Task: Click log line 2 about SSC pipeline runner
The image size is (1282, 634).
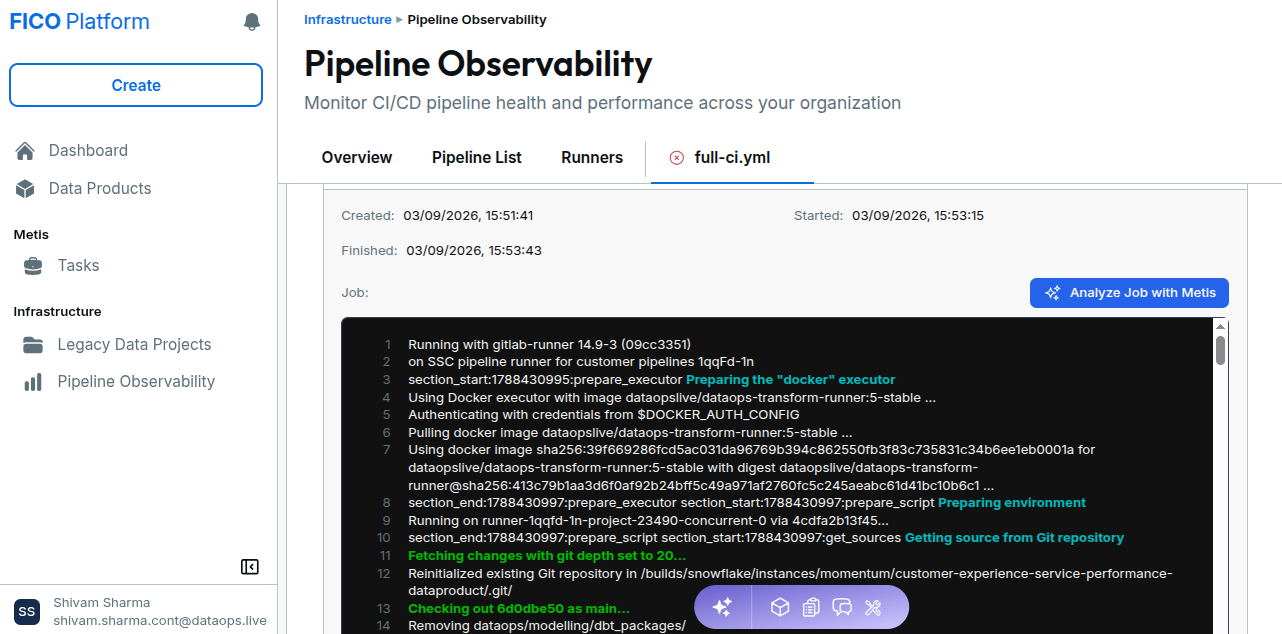Action: click(581, 362)
